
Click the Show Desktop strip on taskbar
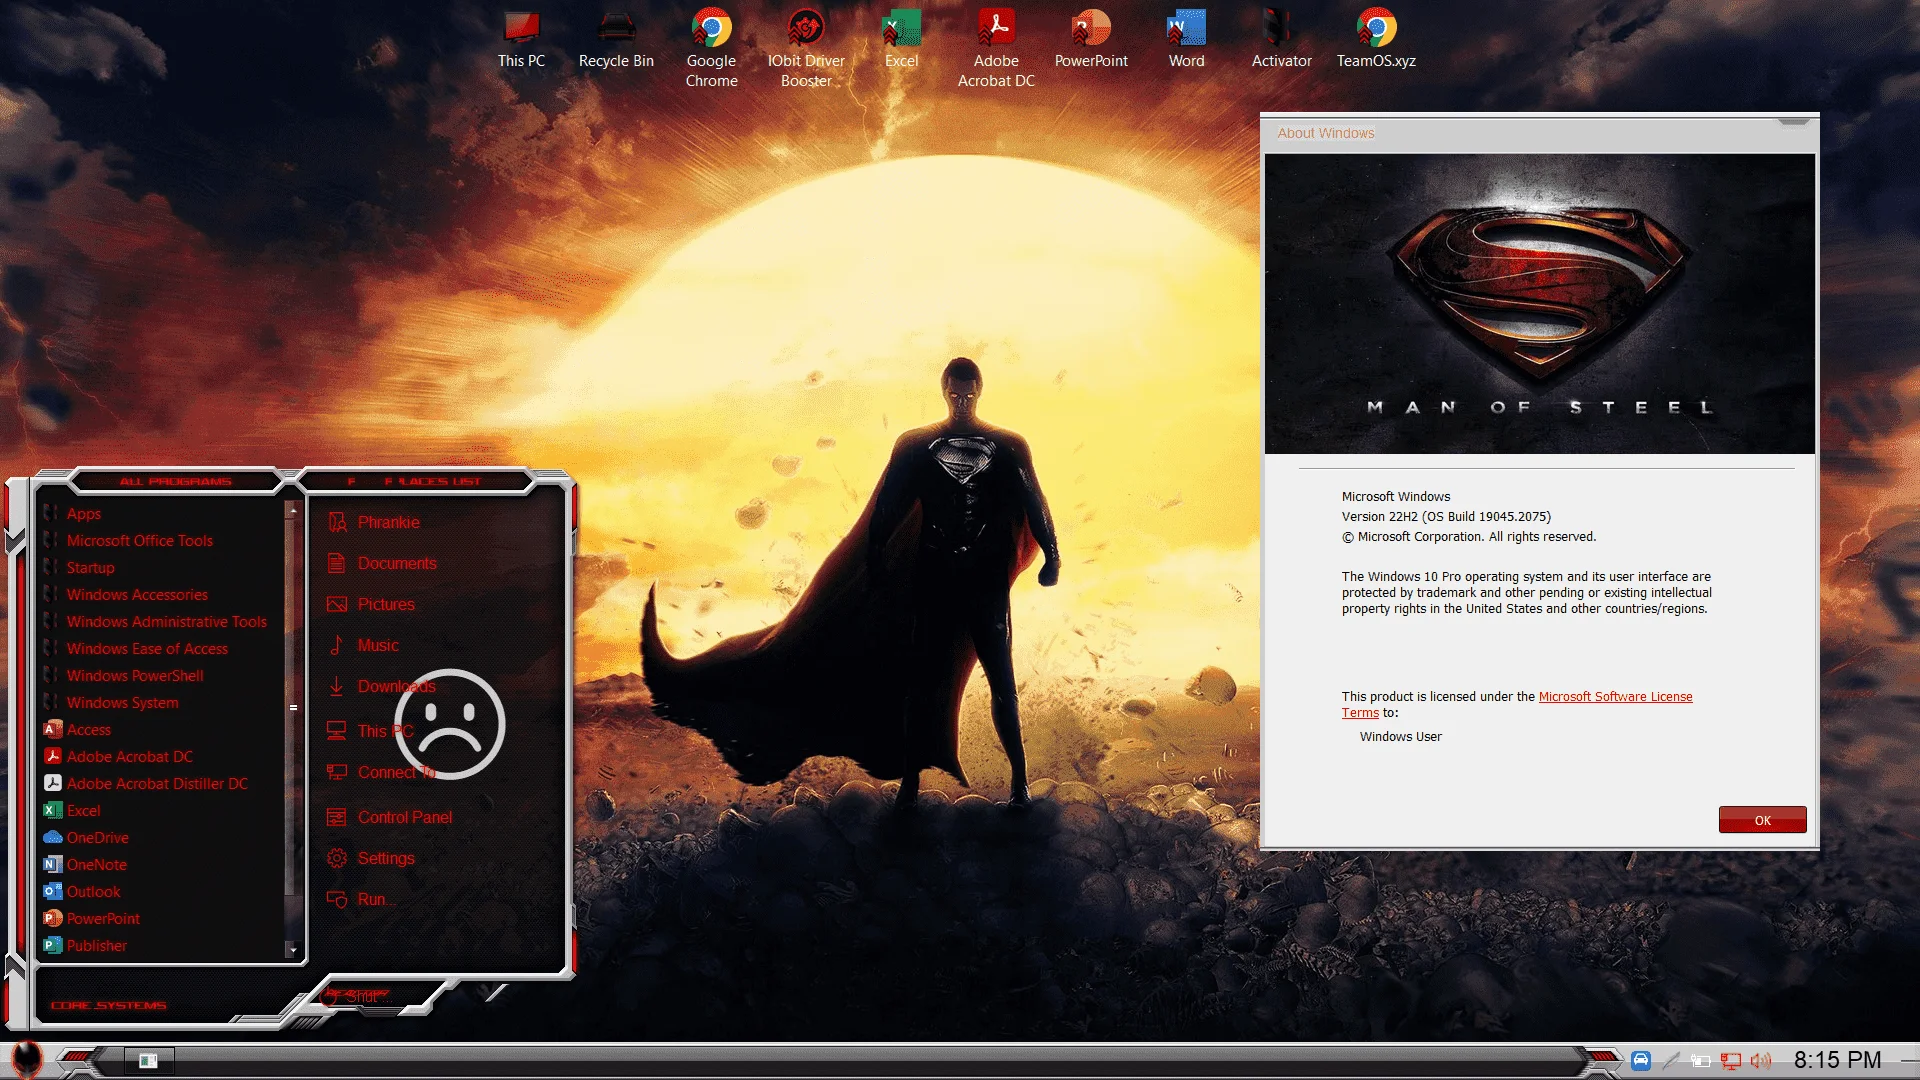click(1909, 1060)
